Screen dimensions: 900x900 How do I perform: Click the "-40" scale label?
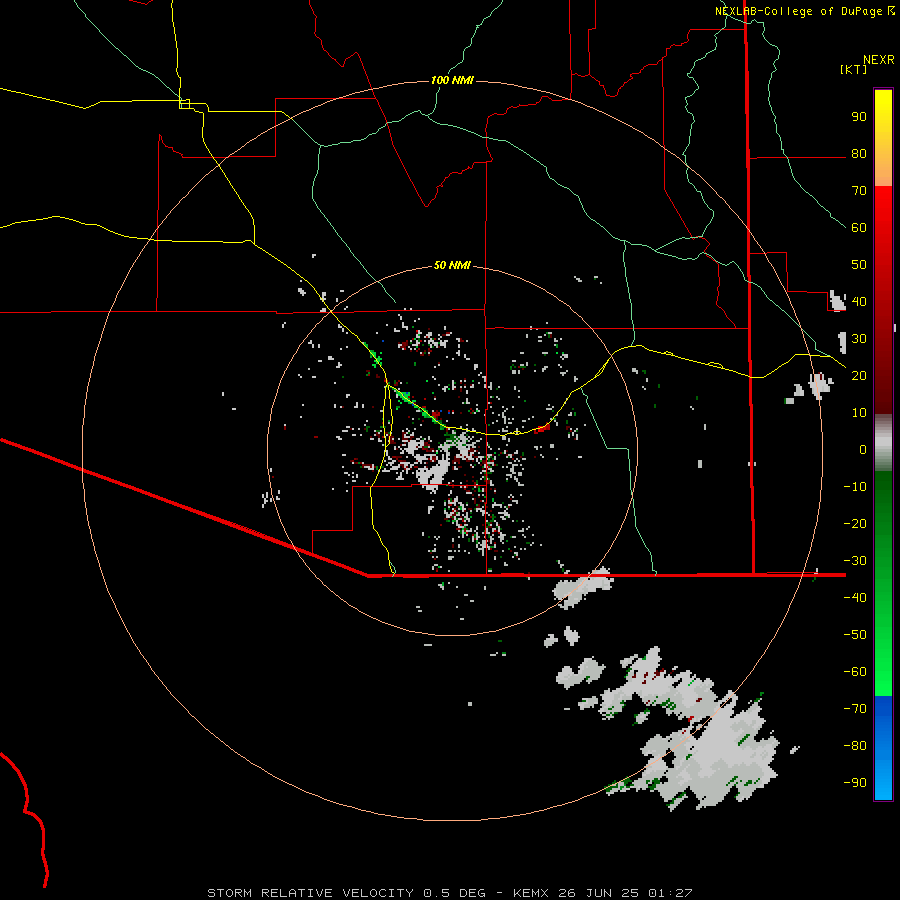855,598
